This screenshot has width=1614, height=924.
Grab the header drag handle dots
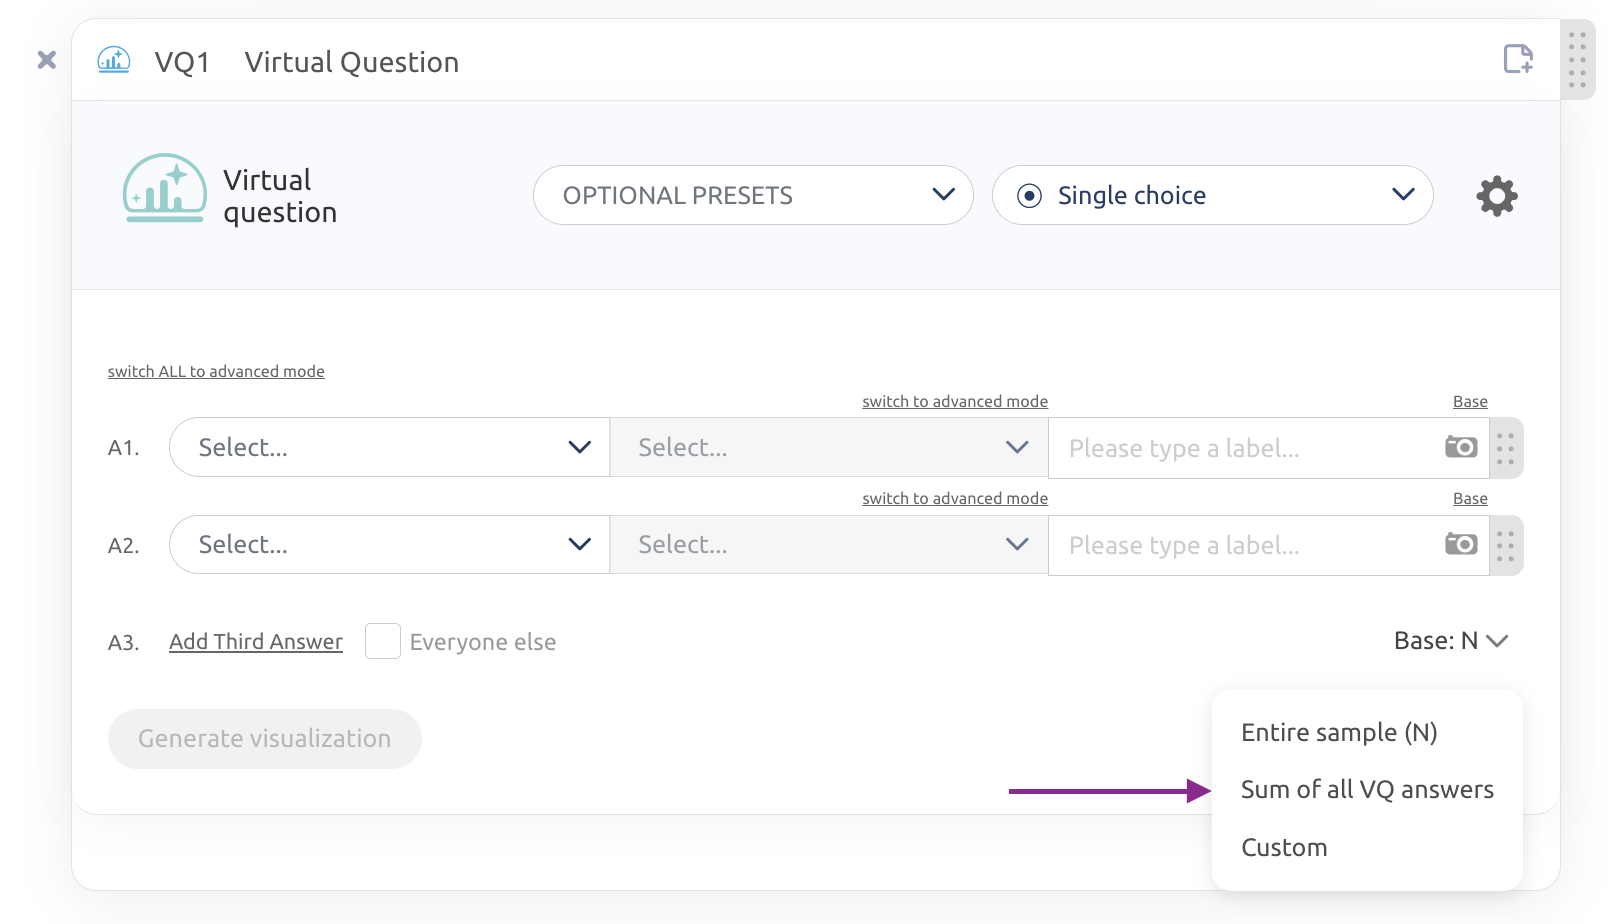click(1577, 60)
